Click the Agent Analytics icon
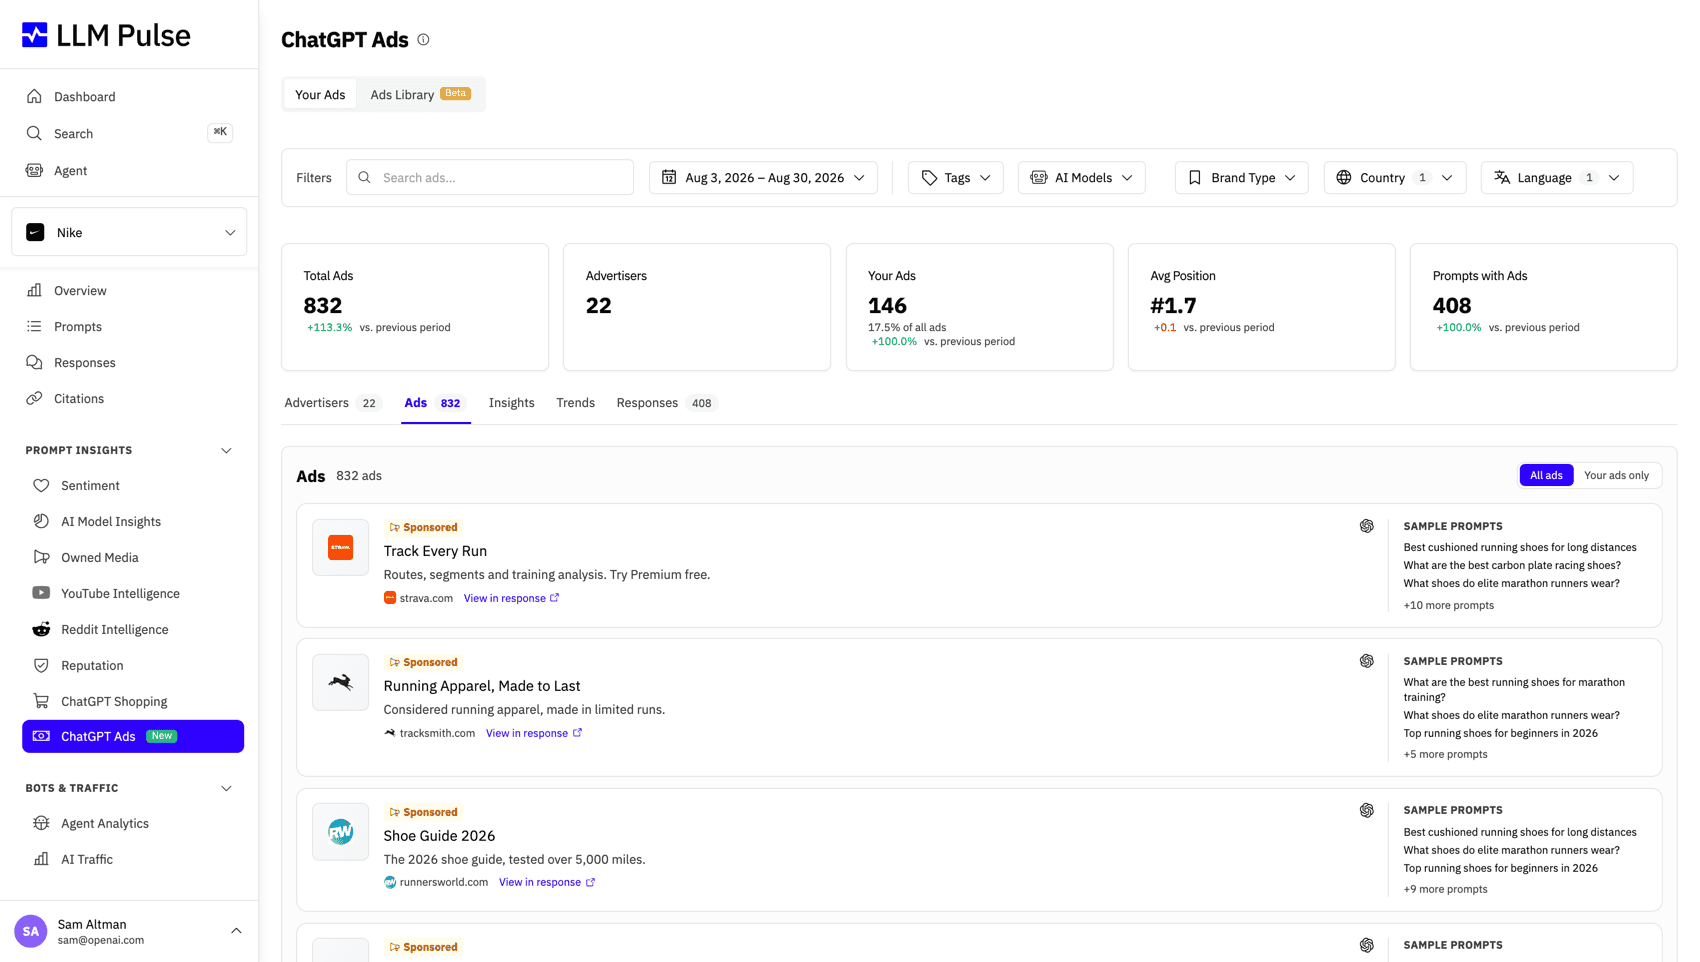Screen dimensions: 1700x962 tap(41, 823)
